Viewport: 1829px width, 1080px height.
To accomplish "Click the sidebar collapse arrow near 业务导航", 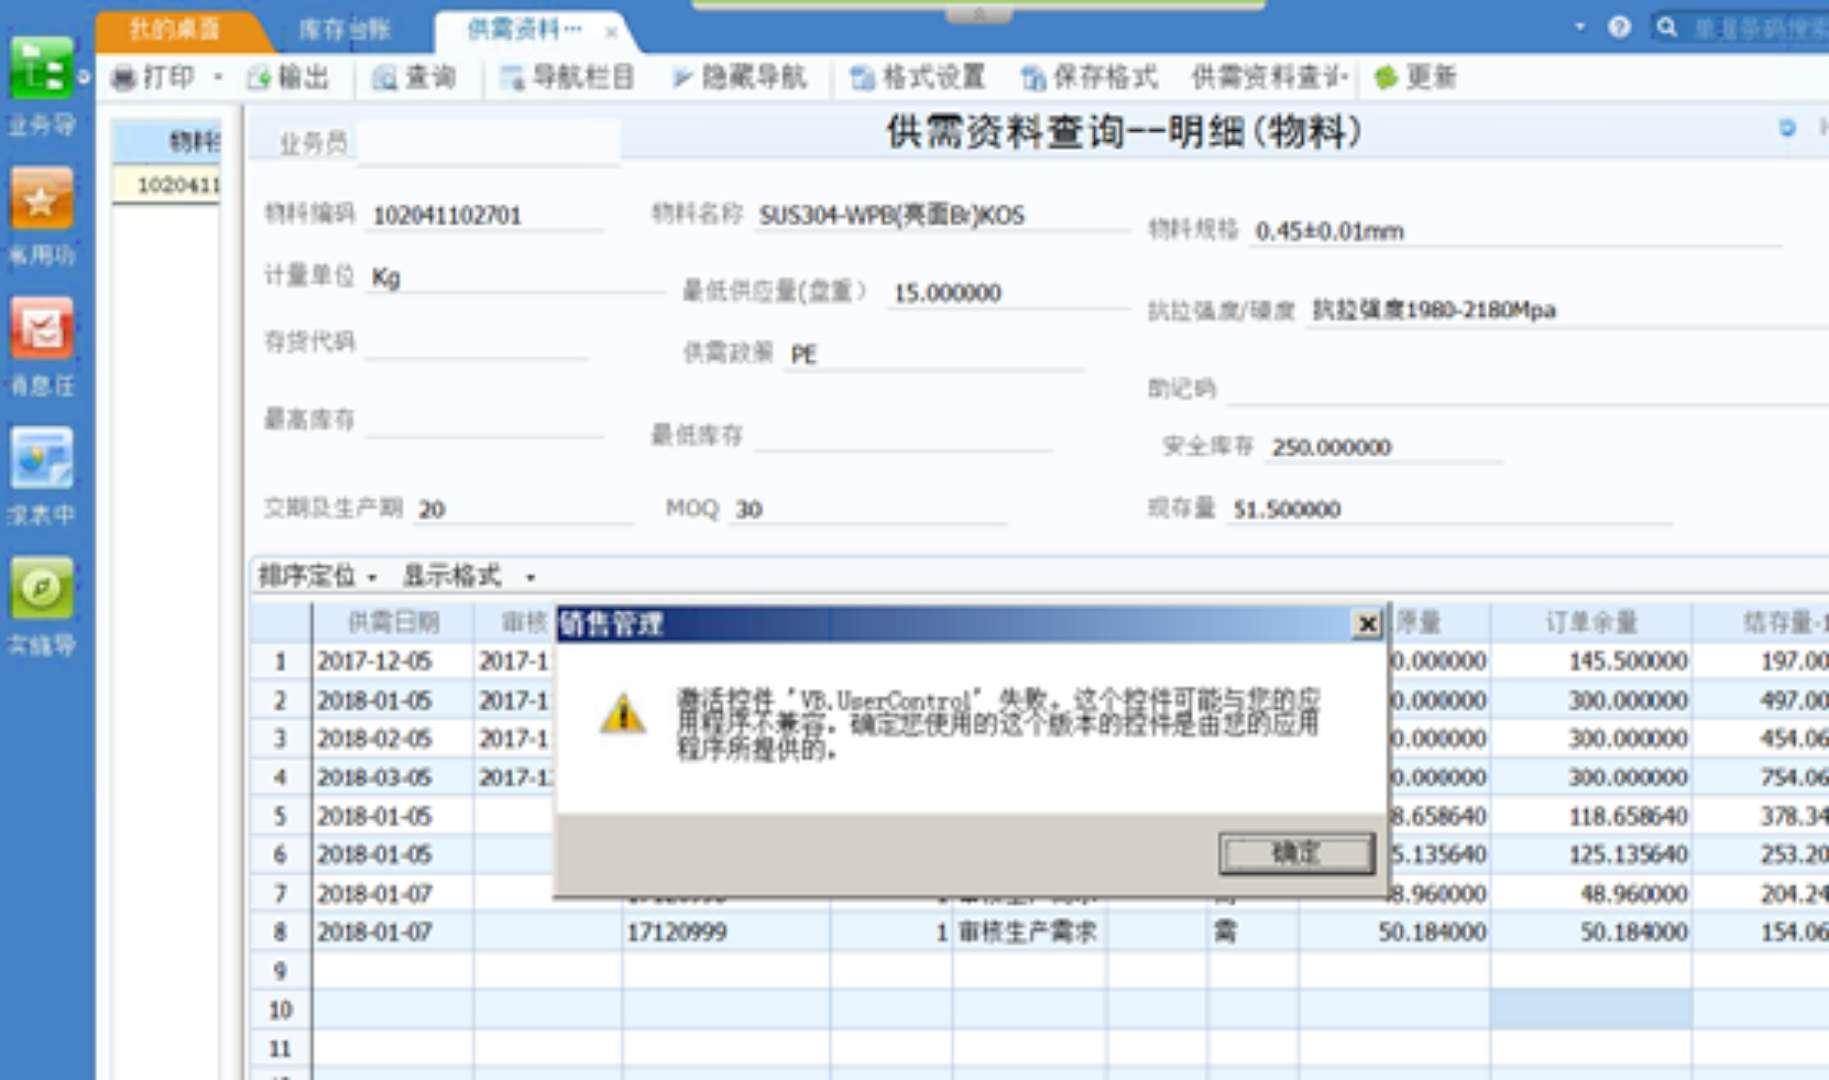I will tap(84, 75).
